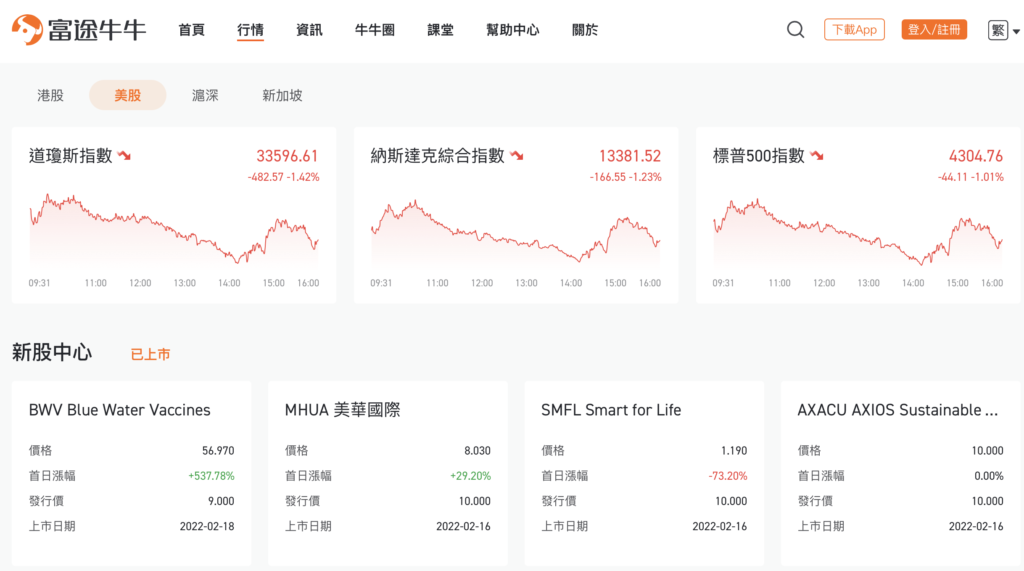This screenshot has height=571, width=1024.
Task: Click BWV price 56.970
Action: tap(218, 451)
